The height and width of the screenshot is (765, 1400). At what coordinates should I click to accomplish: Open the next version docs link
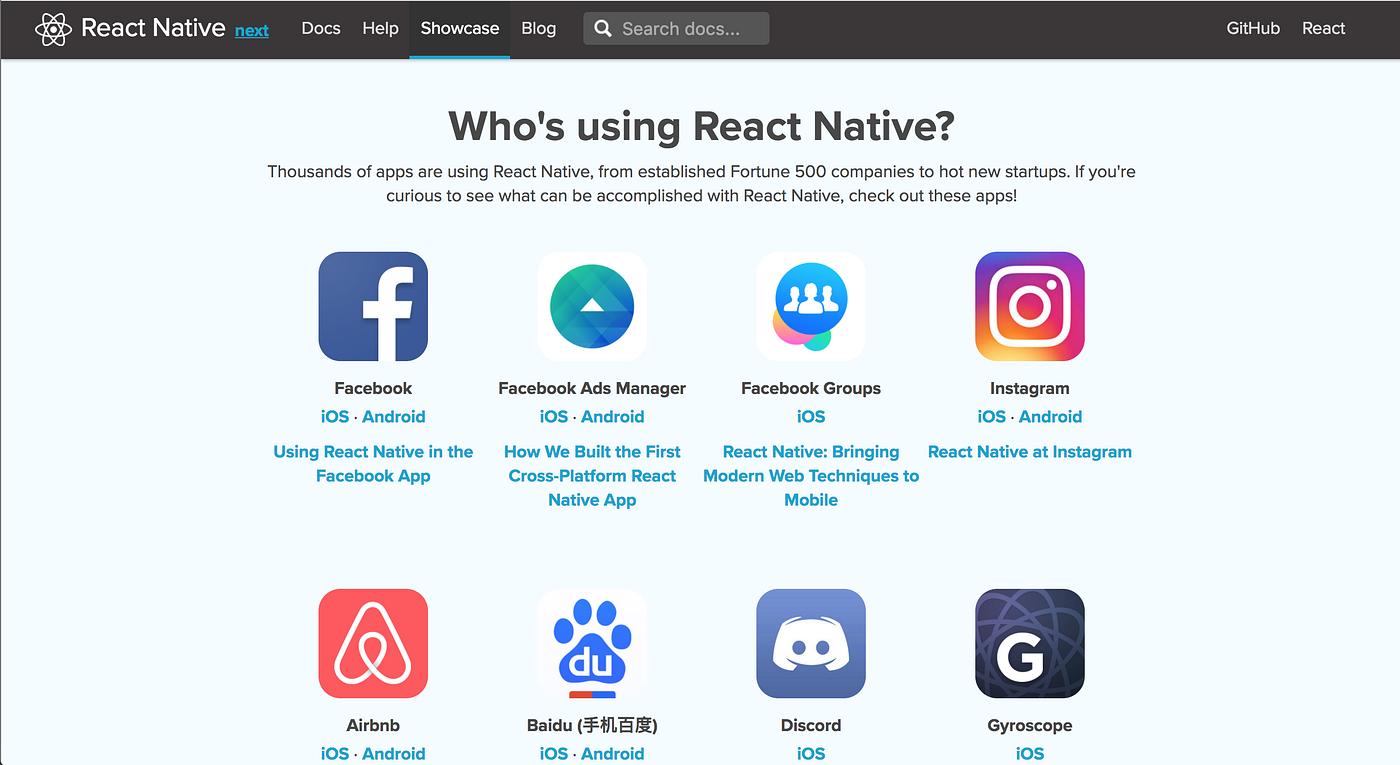[x=251, y=30]
